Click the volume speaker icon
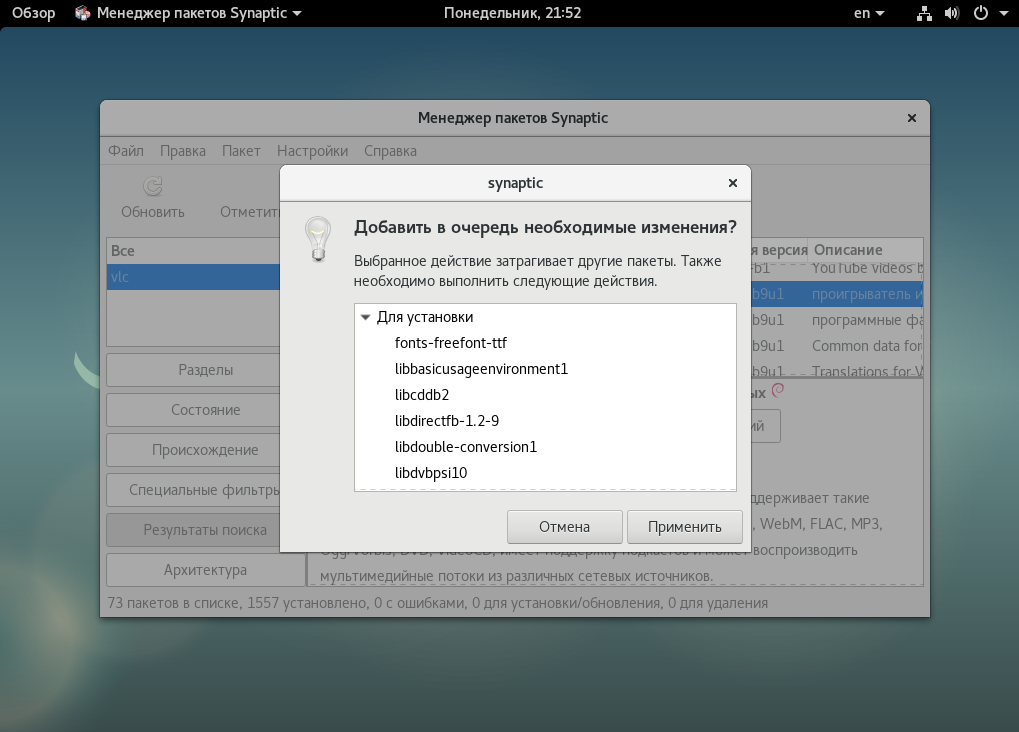Image resolution: width=1019 pixels, height=732 pixels. 952,13
